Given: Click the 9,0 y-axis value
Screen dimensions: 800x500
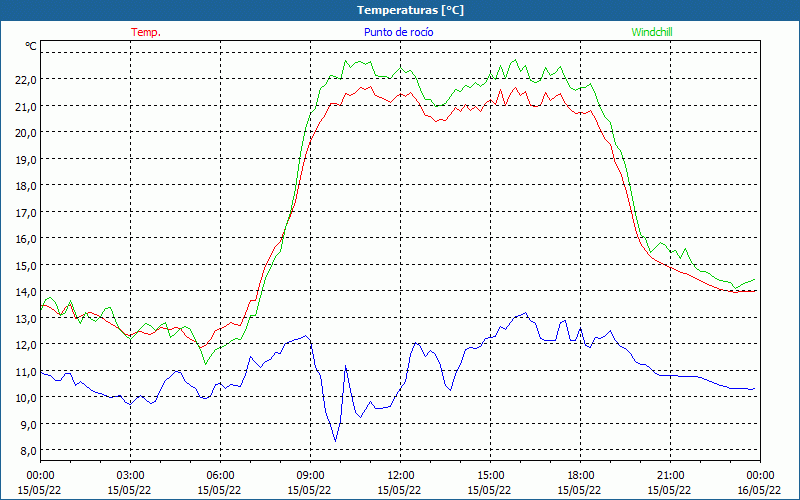Looking at the screenshot, I should click(29, 424).
